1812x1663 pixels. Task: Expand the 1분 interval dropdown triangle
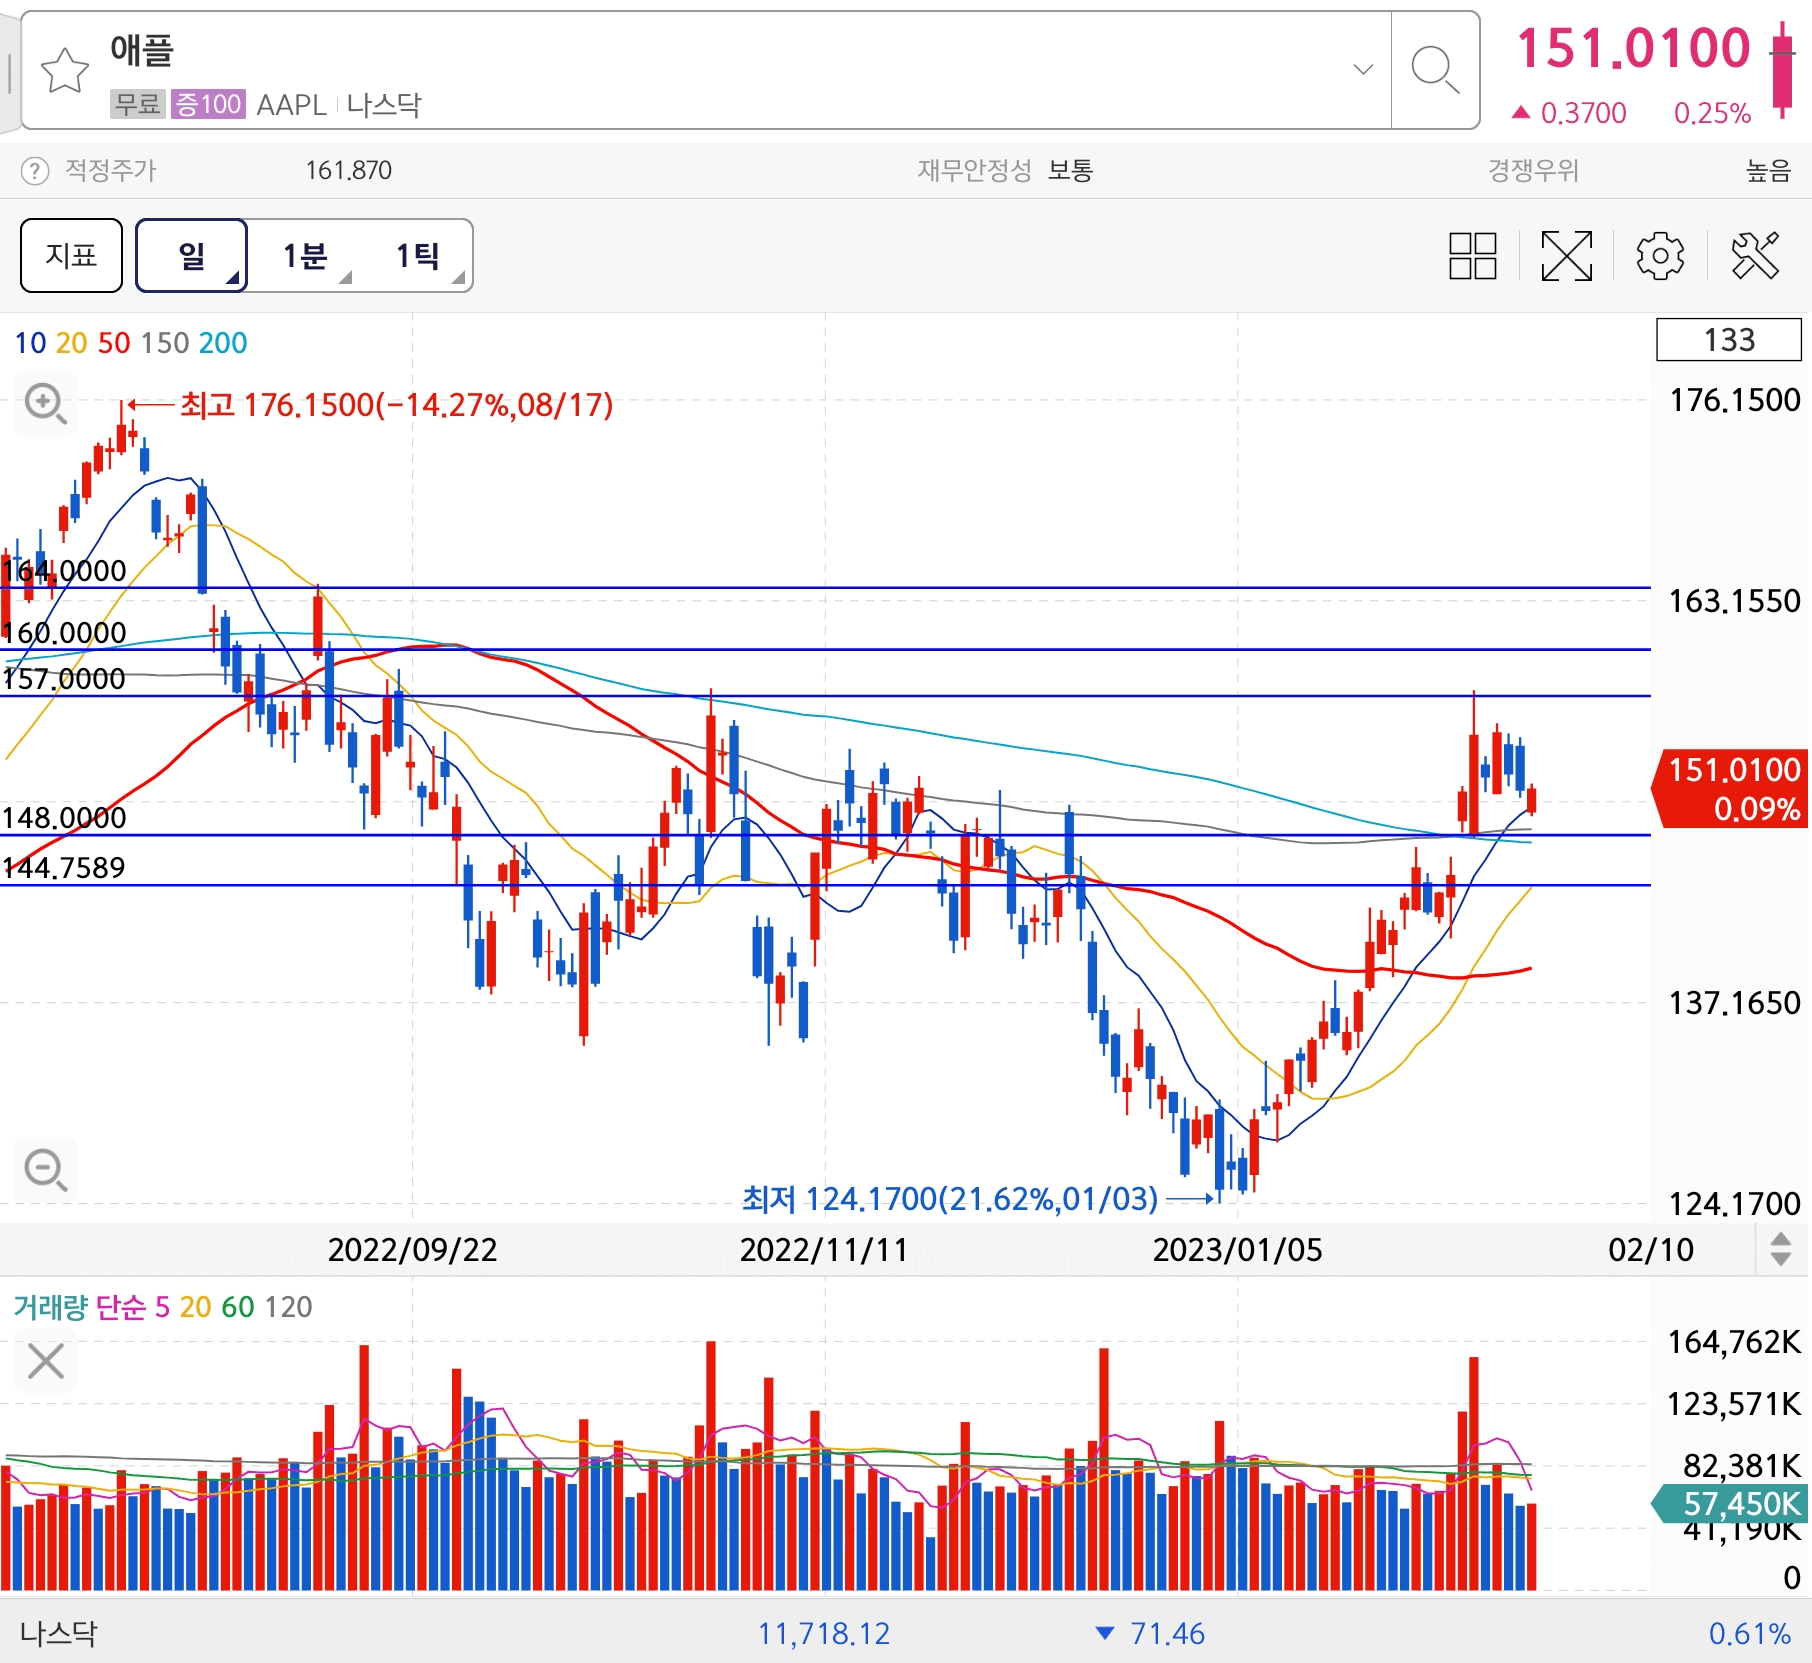[x=346, y=278]
